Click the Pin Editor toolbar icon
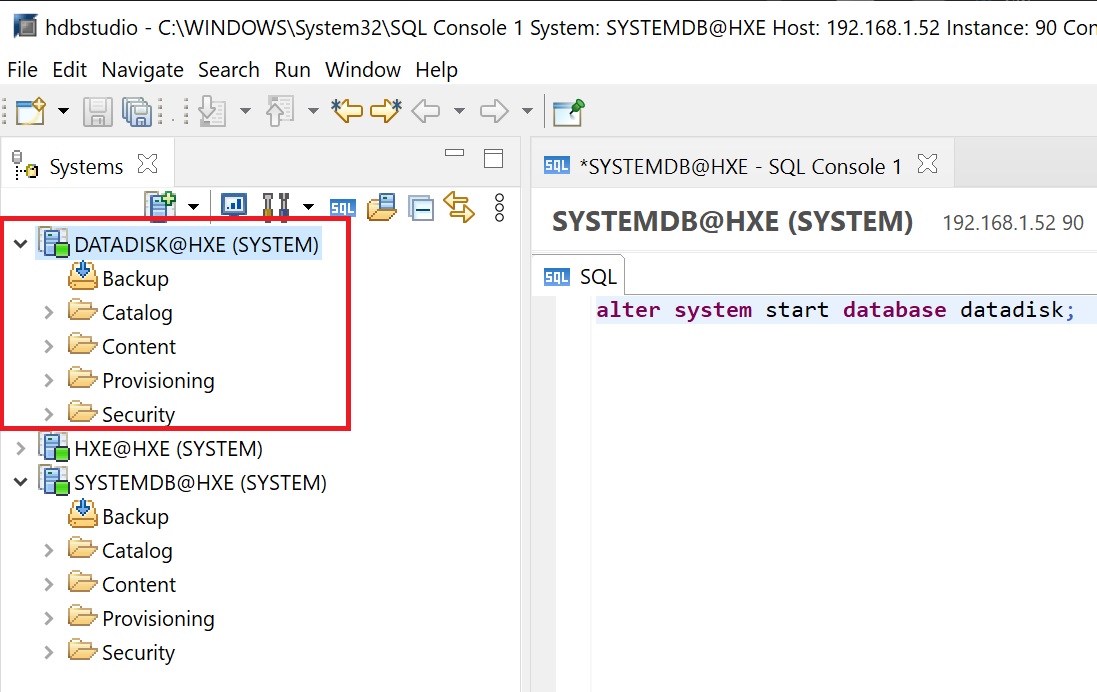Viewport: 1097px width, 692px height. (x=568, y=111)
